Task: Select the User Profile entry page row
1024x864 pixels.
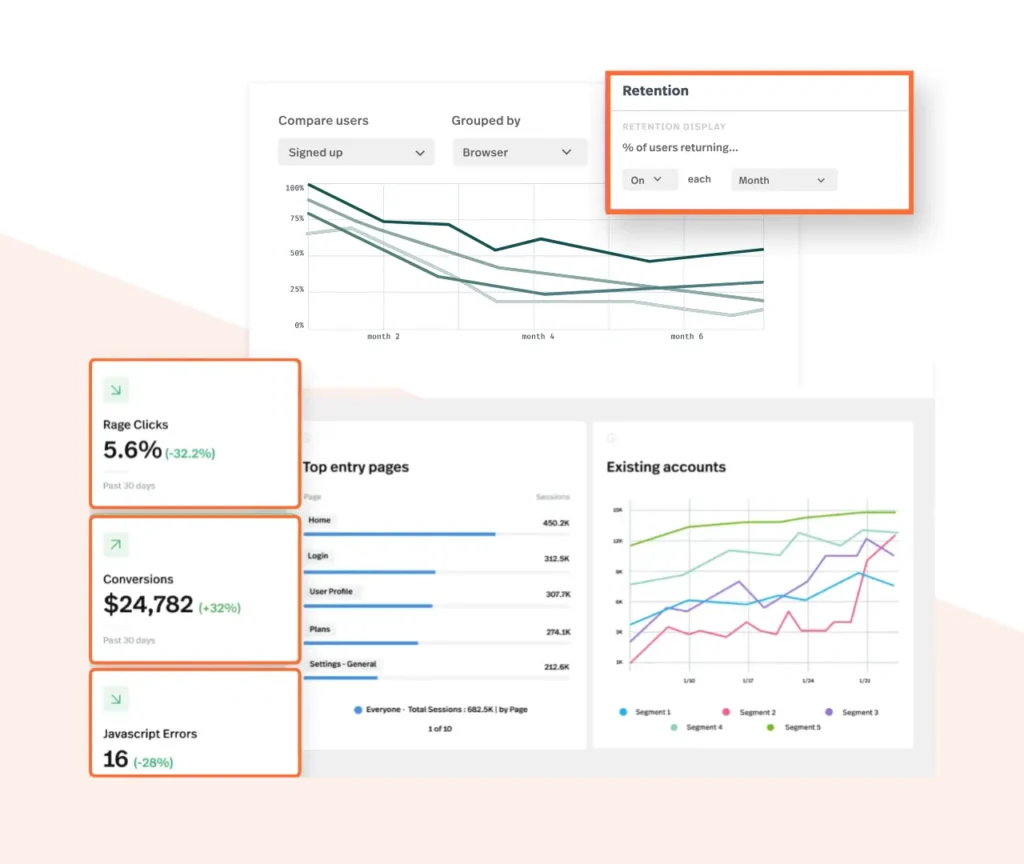Action: [x=437, y=597]
